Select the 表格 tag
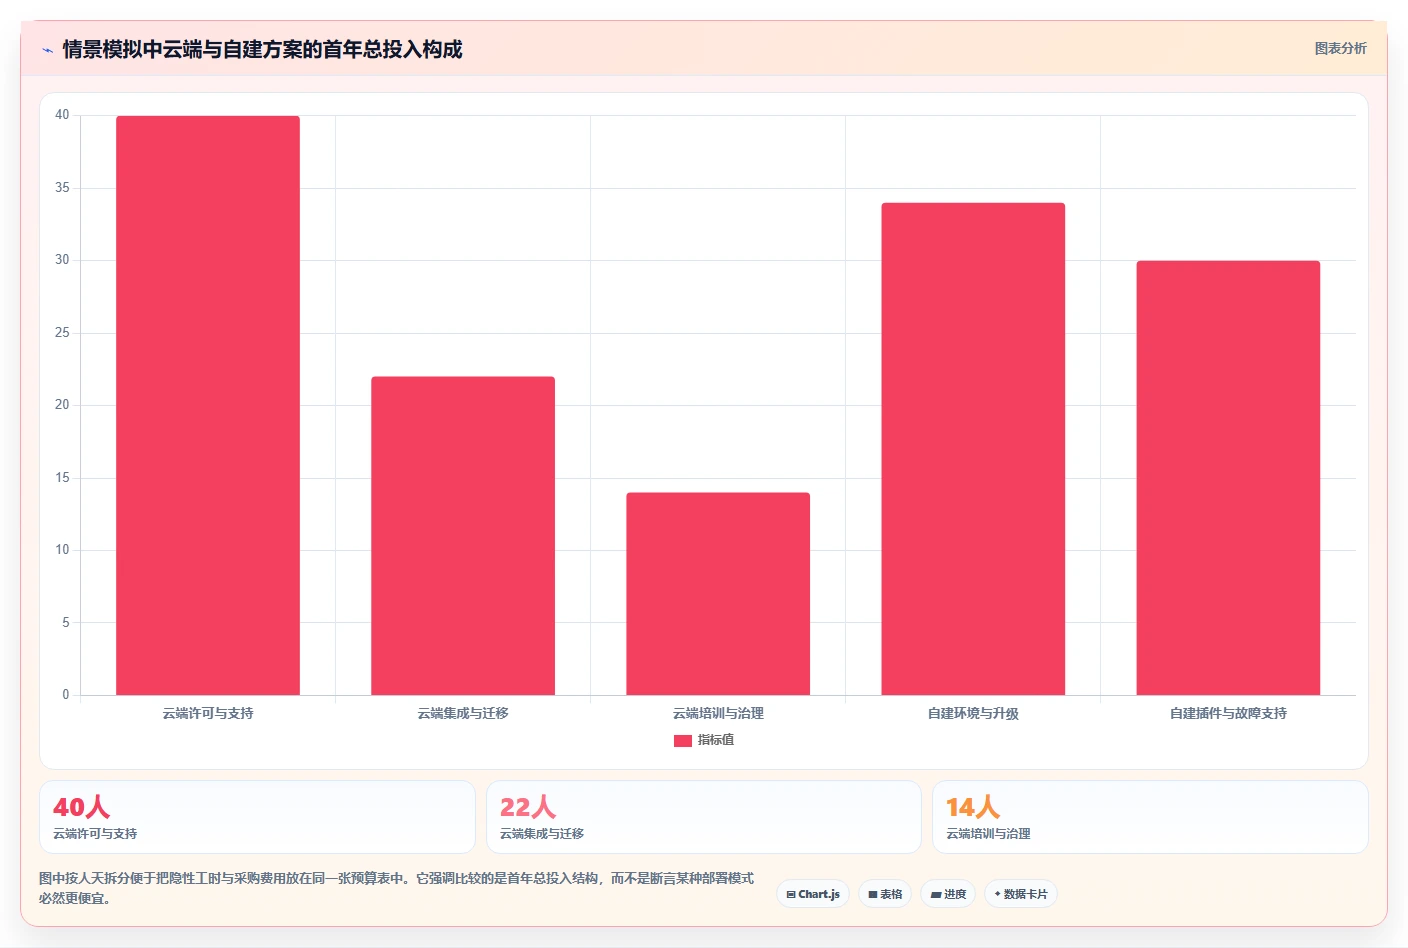The width and height of the screenshot is (1408, 948). point(885,894)
